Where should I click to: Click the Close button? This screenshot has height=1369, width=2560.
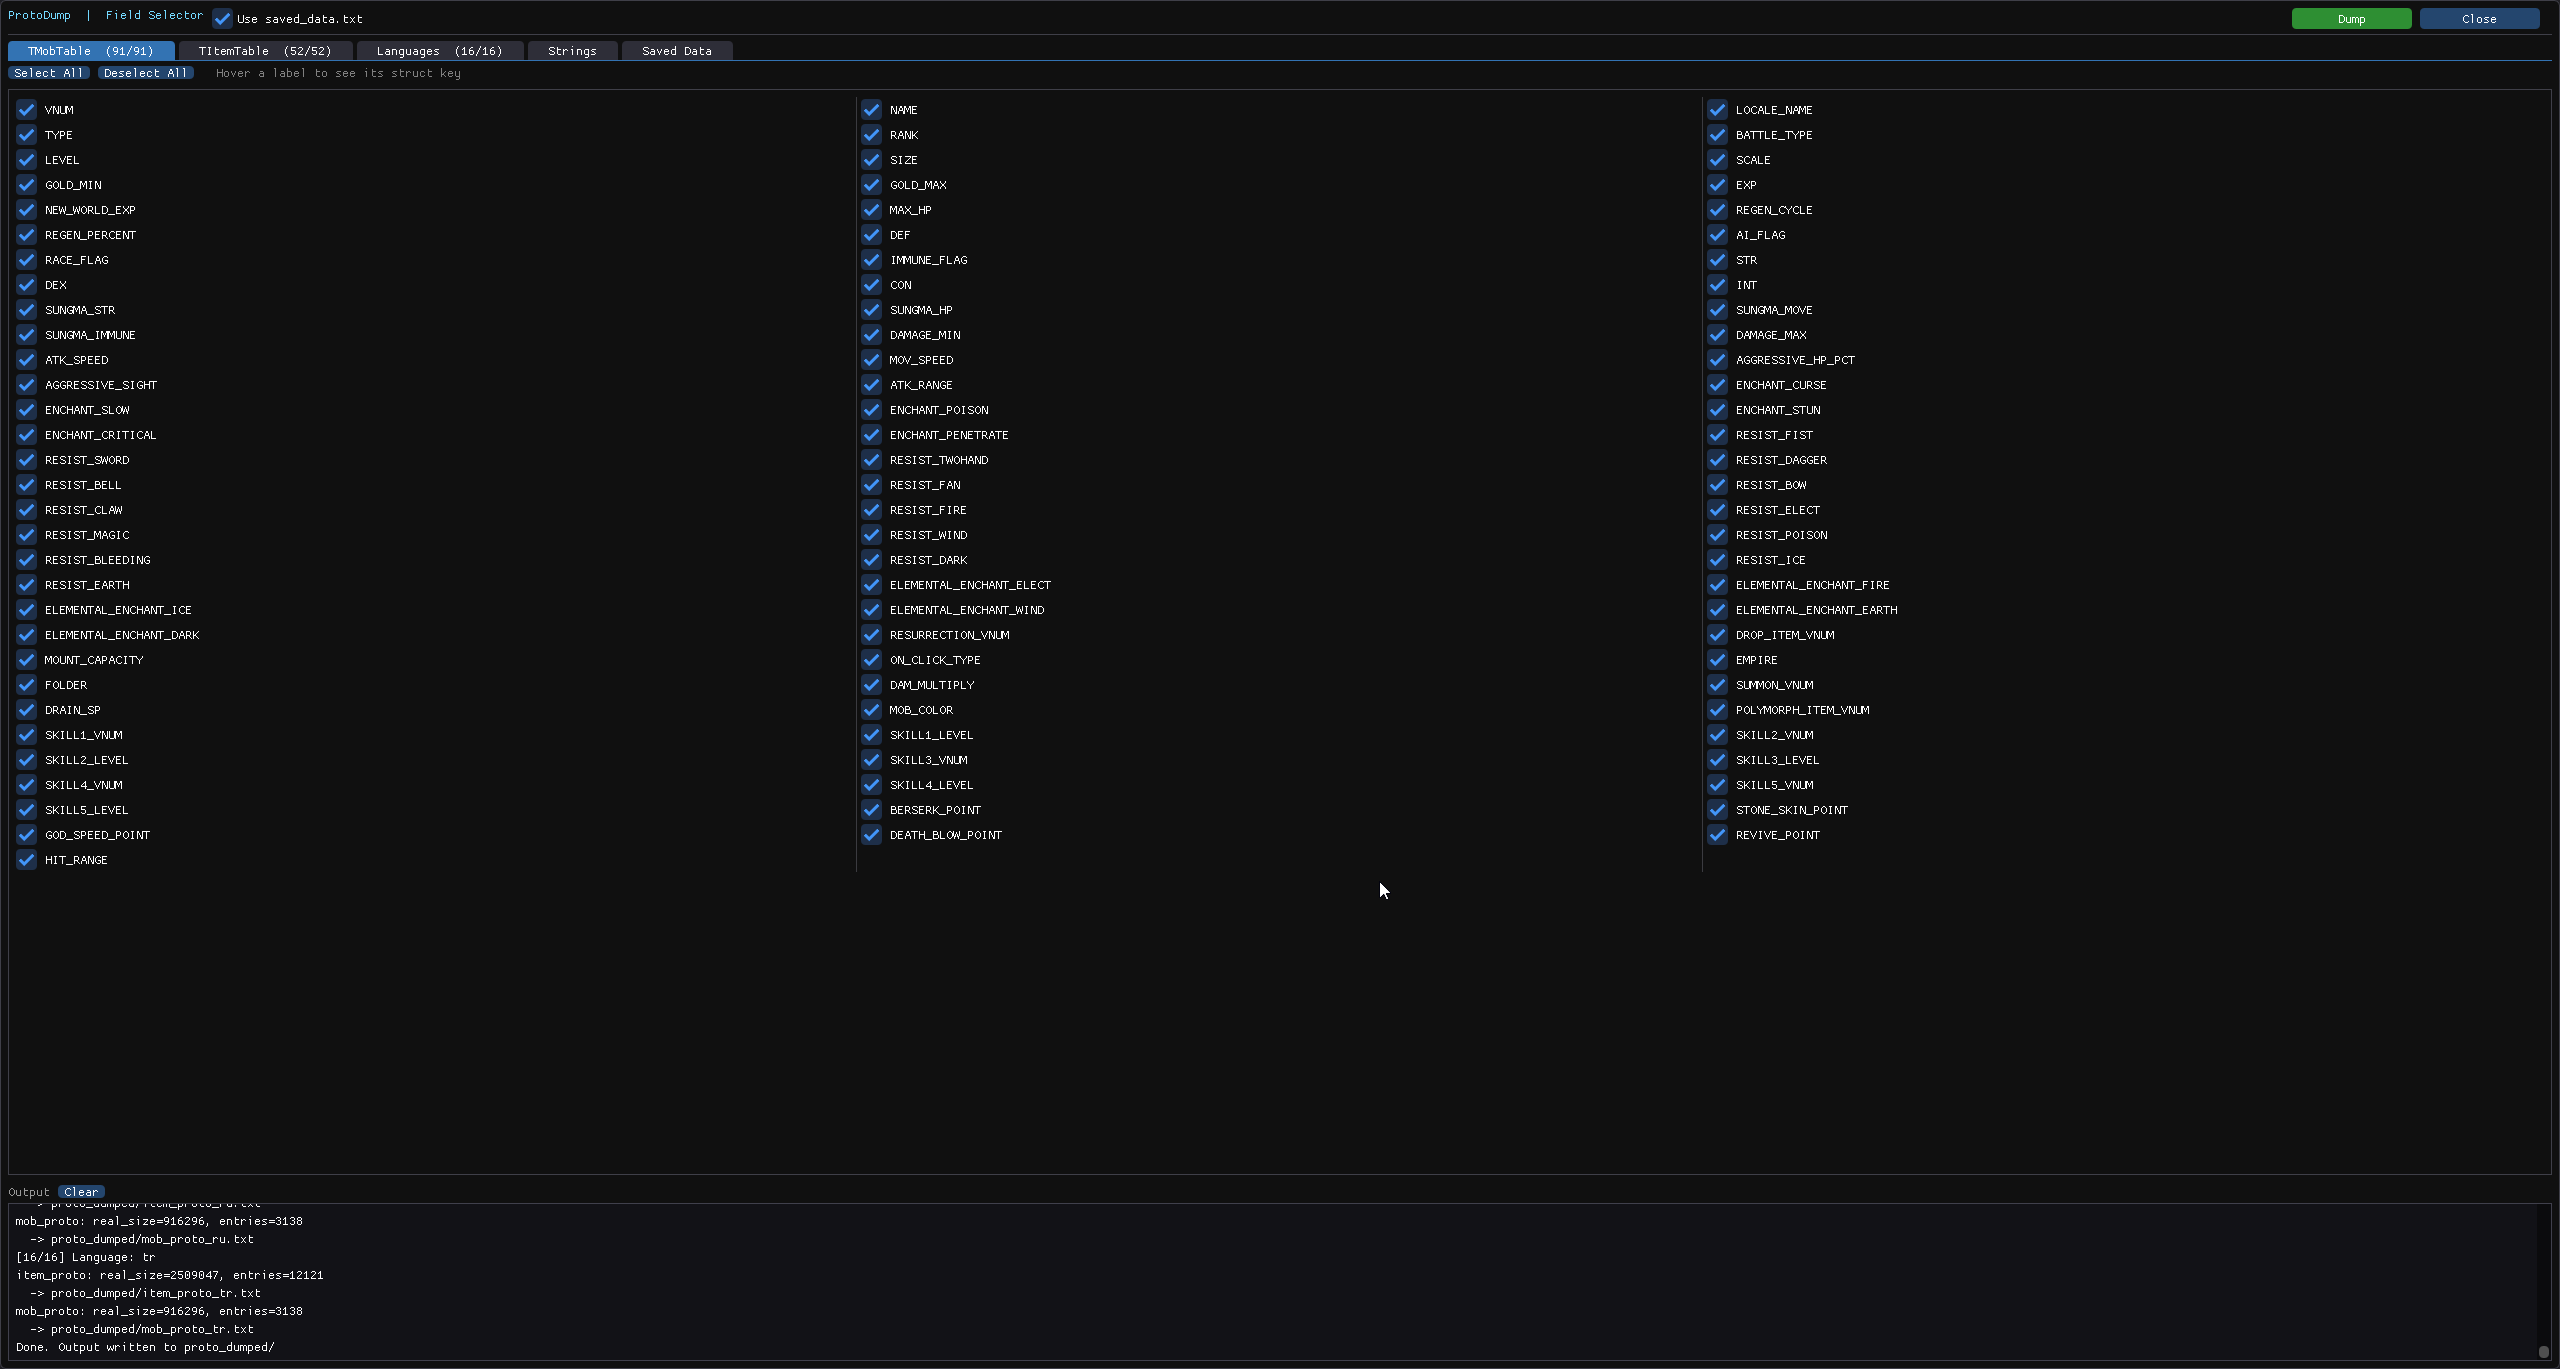(2479, 19)
